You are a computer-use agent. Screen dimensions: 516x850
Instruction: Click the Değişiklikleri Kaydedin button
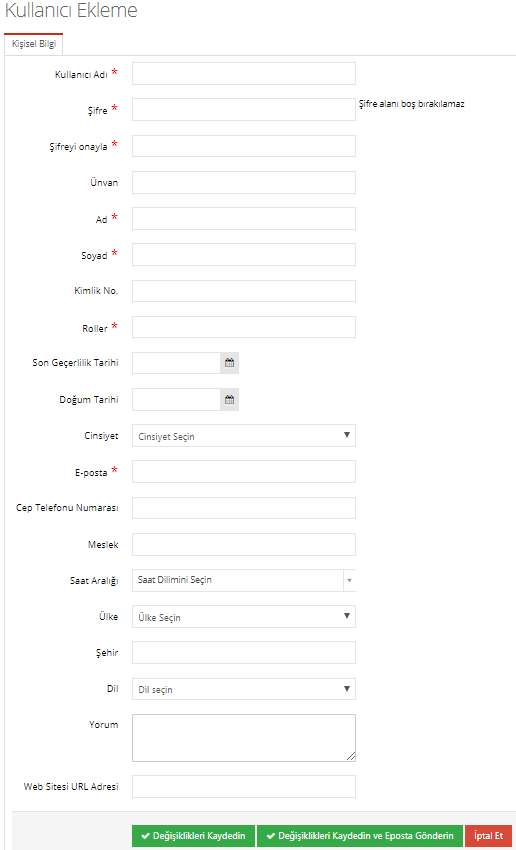pos(194,835)
